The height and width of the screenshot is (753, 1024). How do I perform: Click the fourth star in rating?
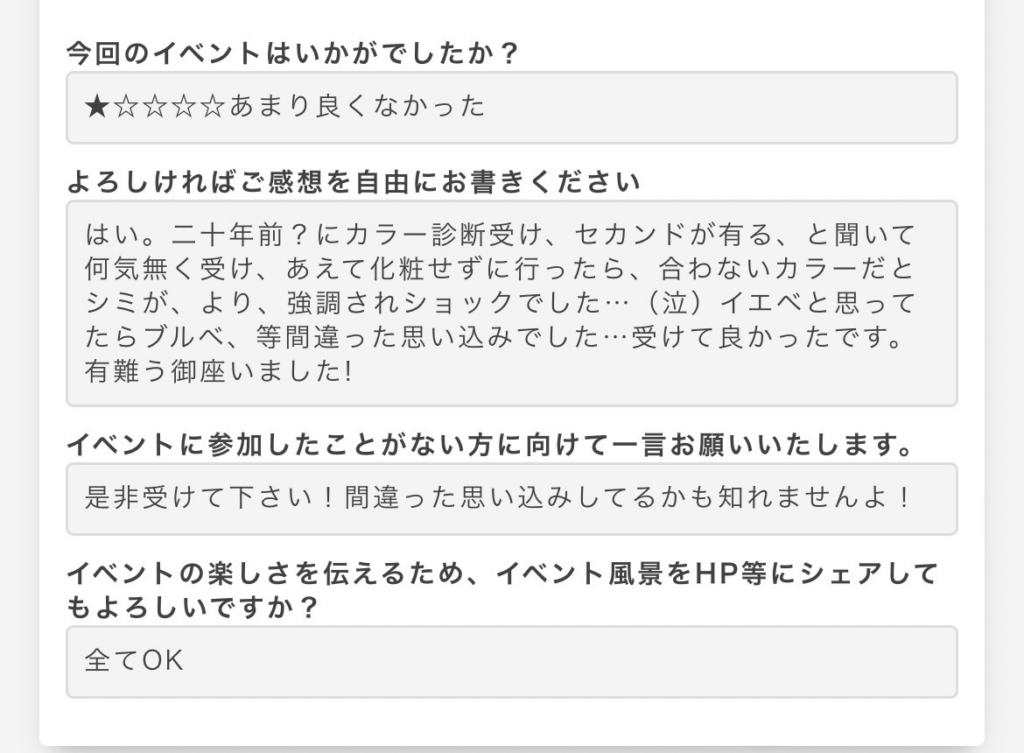(184, 106)
